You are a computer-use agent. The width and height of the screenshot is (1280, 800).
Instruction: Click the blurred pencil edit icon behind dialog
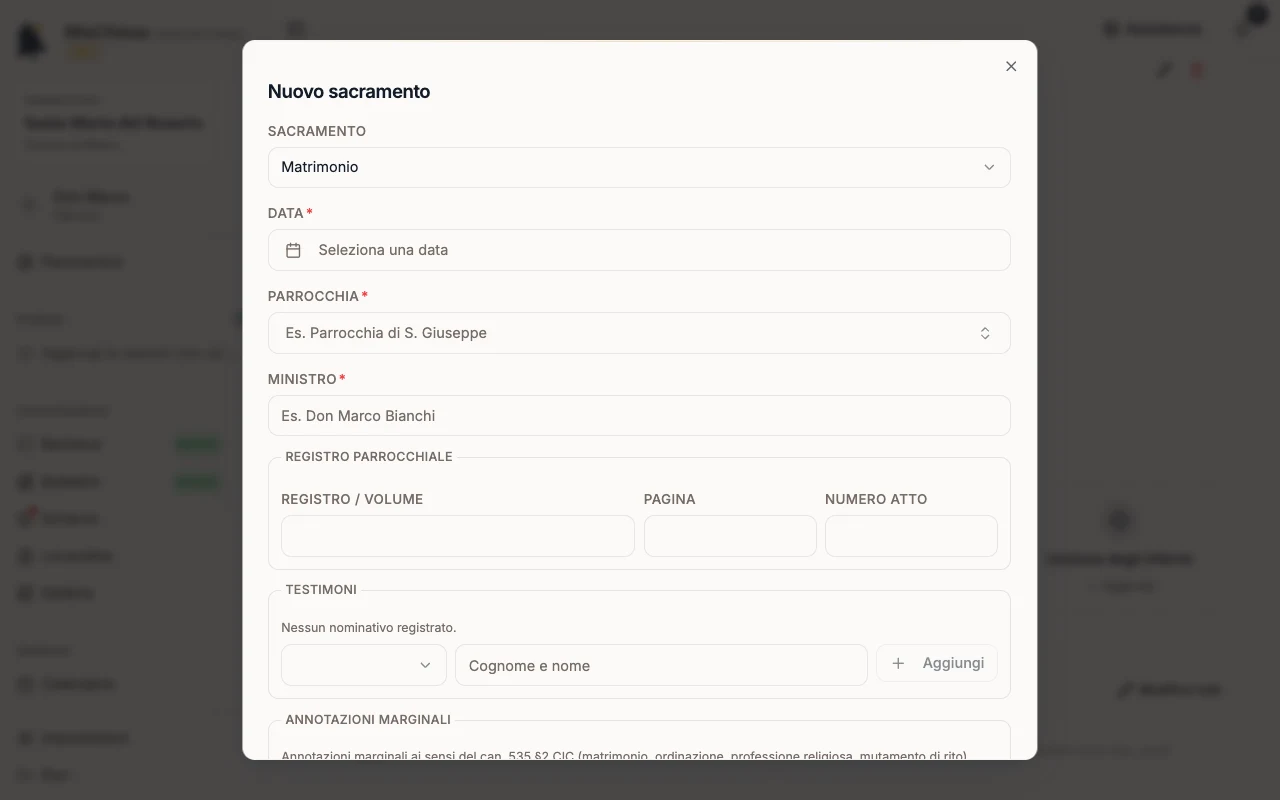[1164, 70]
